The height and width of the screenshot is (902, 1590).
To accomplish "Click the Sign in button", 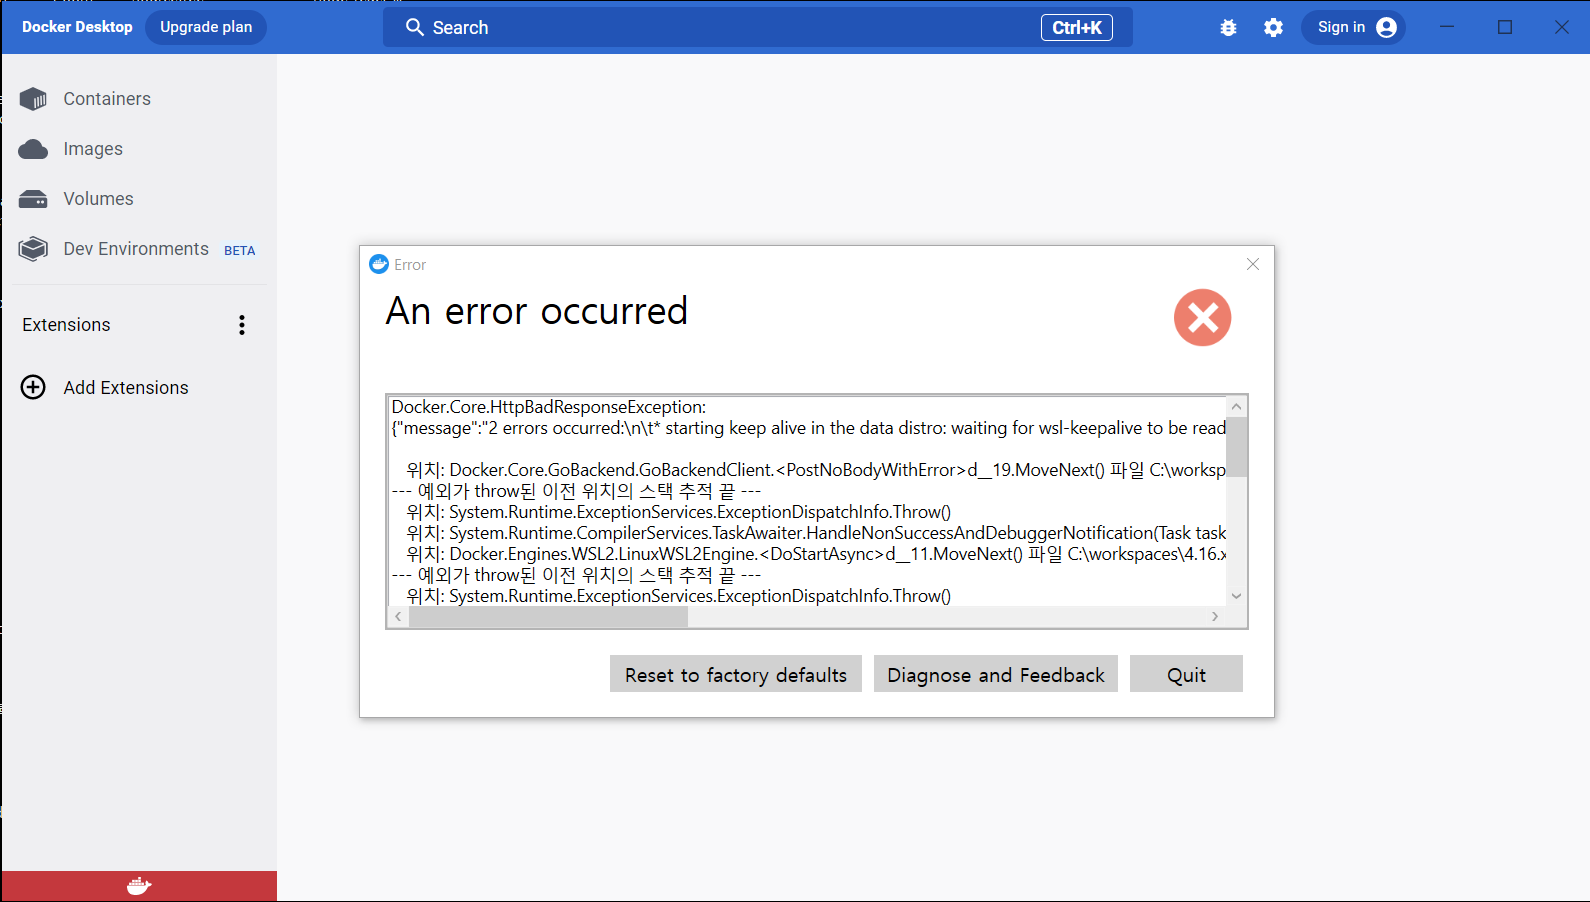I will point(1353,27).
